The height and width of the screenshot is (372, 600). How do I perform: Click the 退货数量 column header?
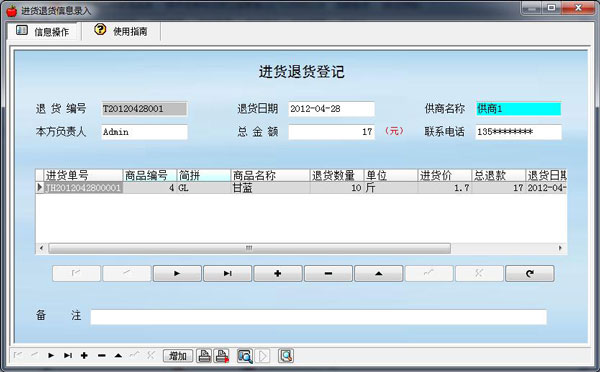click(x=337, y=175)
